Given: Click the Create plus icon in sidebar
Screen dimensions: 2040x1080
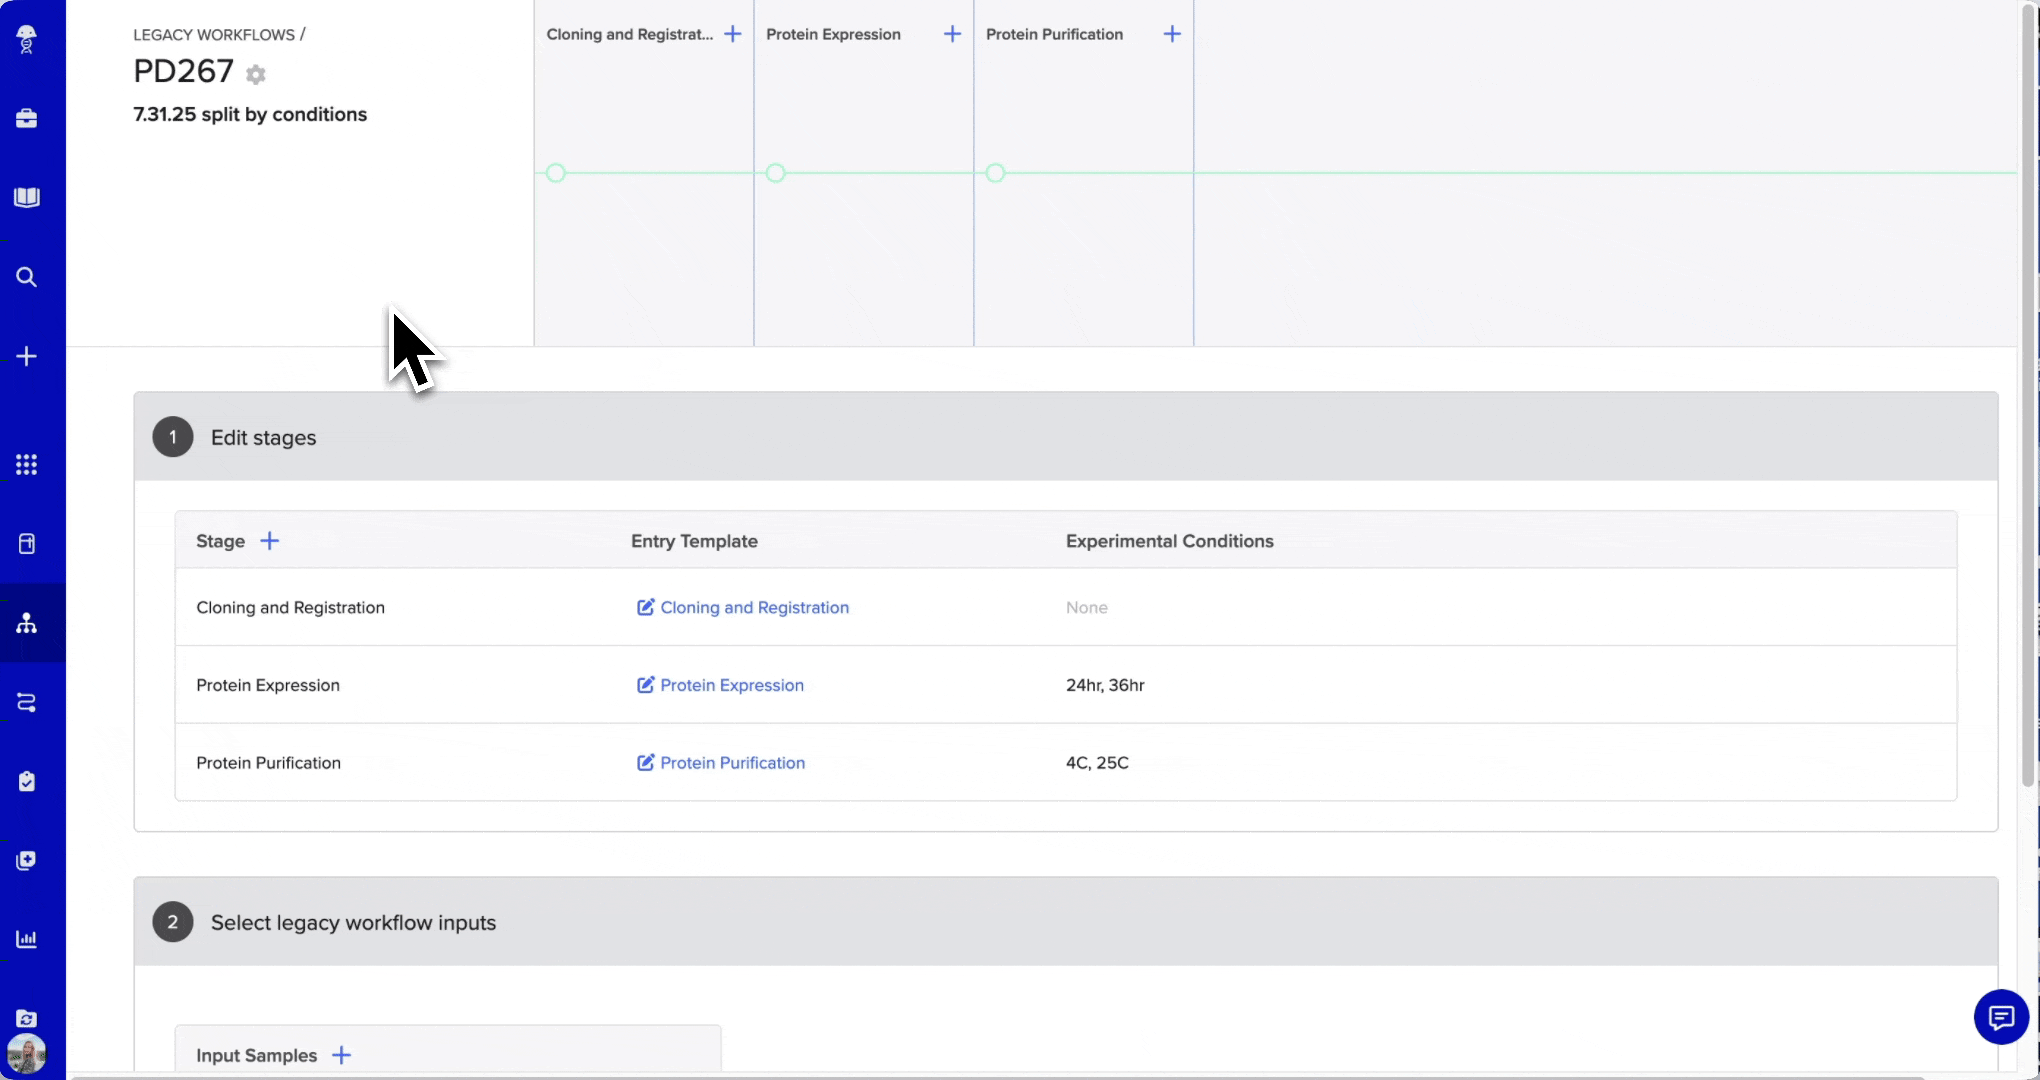Looking at the screenshot, I should [27, 356].
